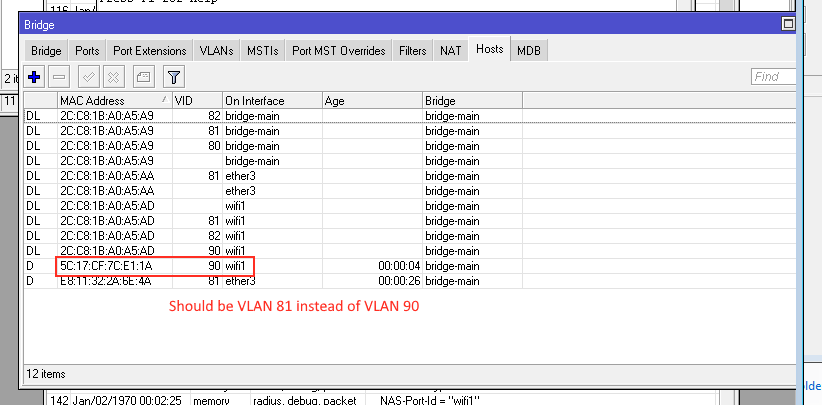
Task: Switch to the Filters tab
Action: click(x=413, y=51)
